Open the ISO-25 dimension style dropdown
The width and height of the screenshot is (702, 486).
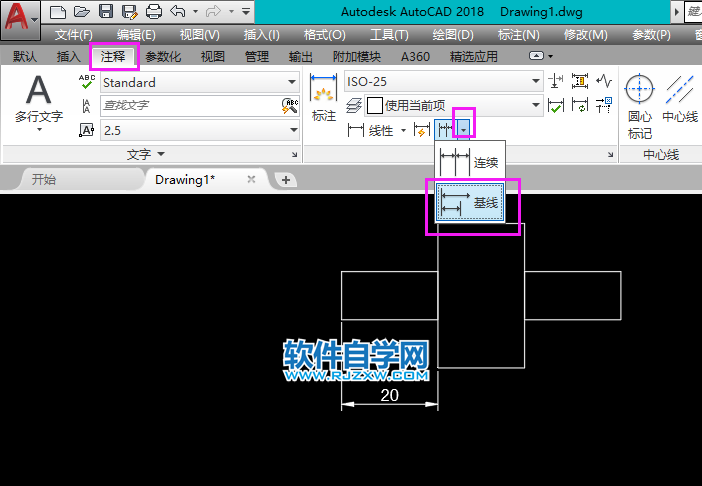click(444, 82)
